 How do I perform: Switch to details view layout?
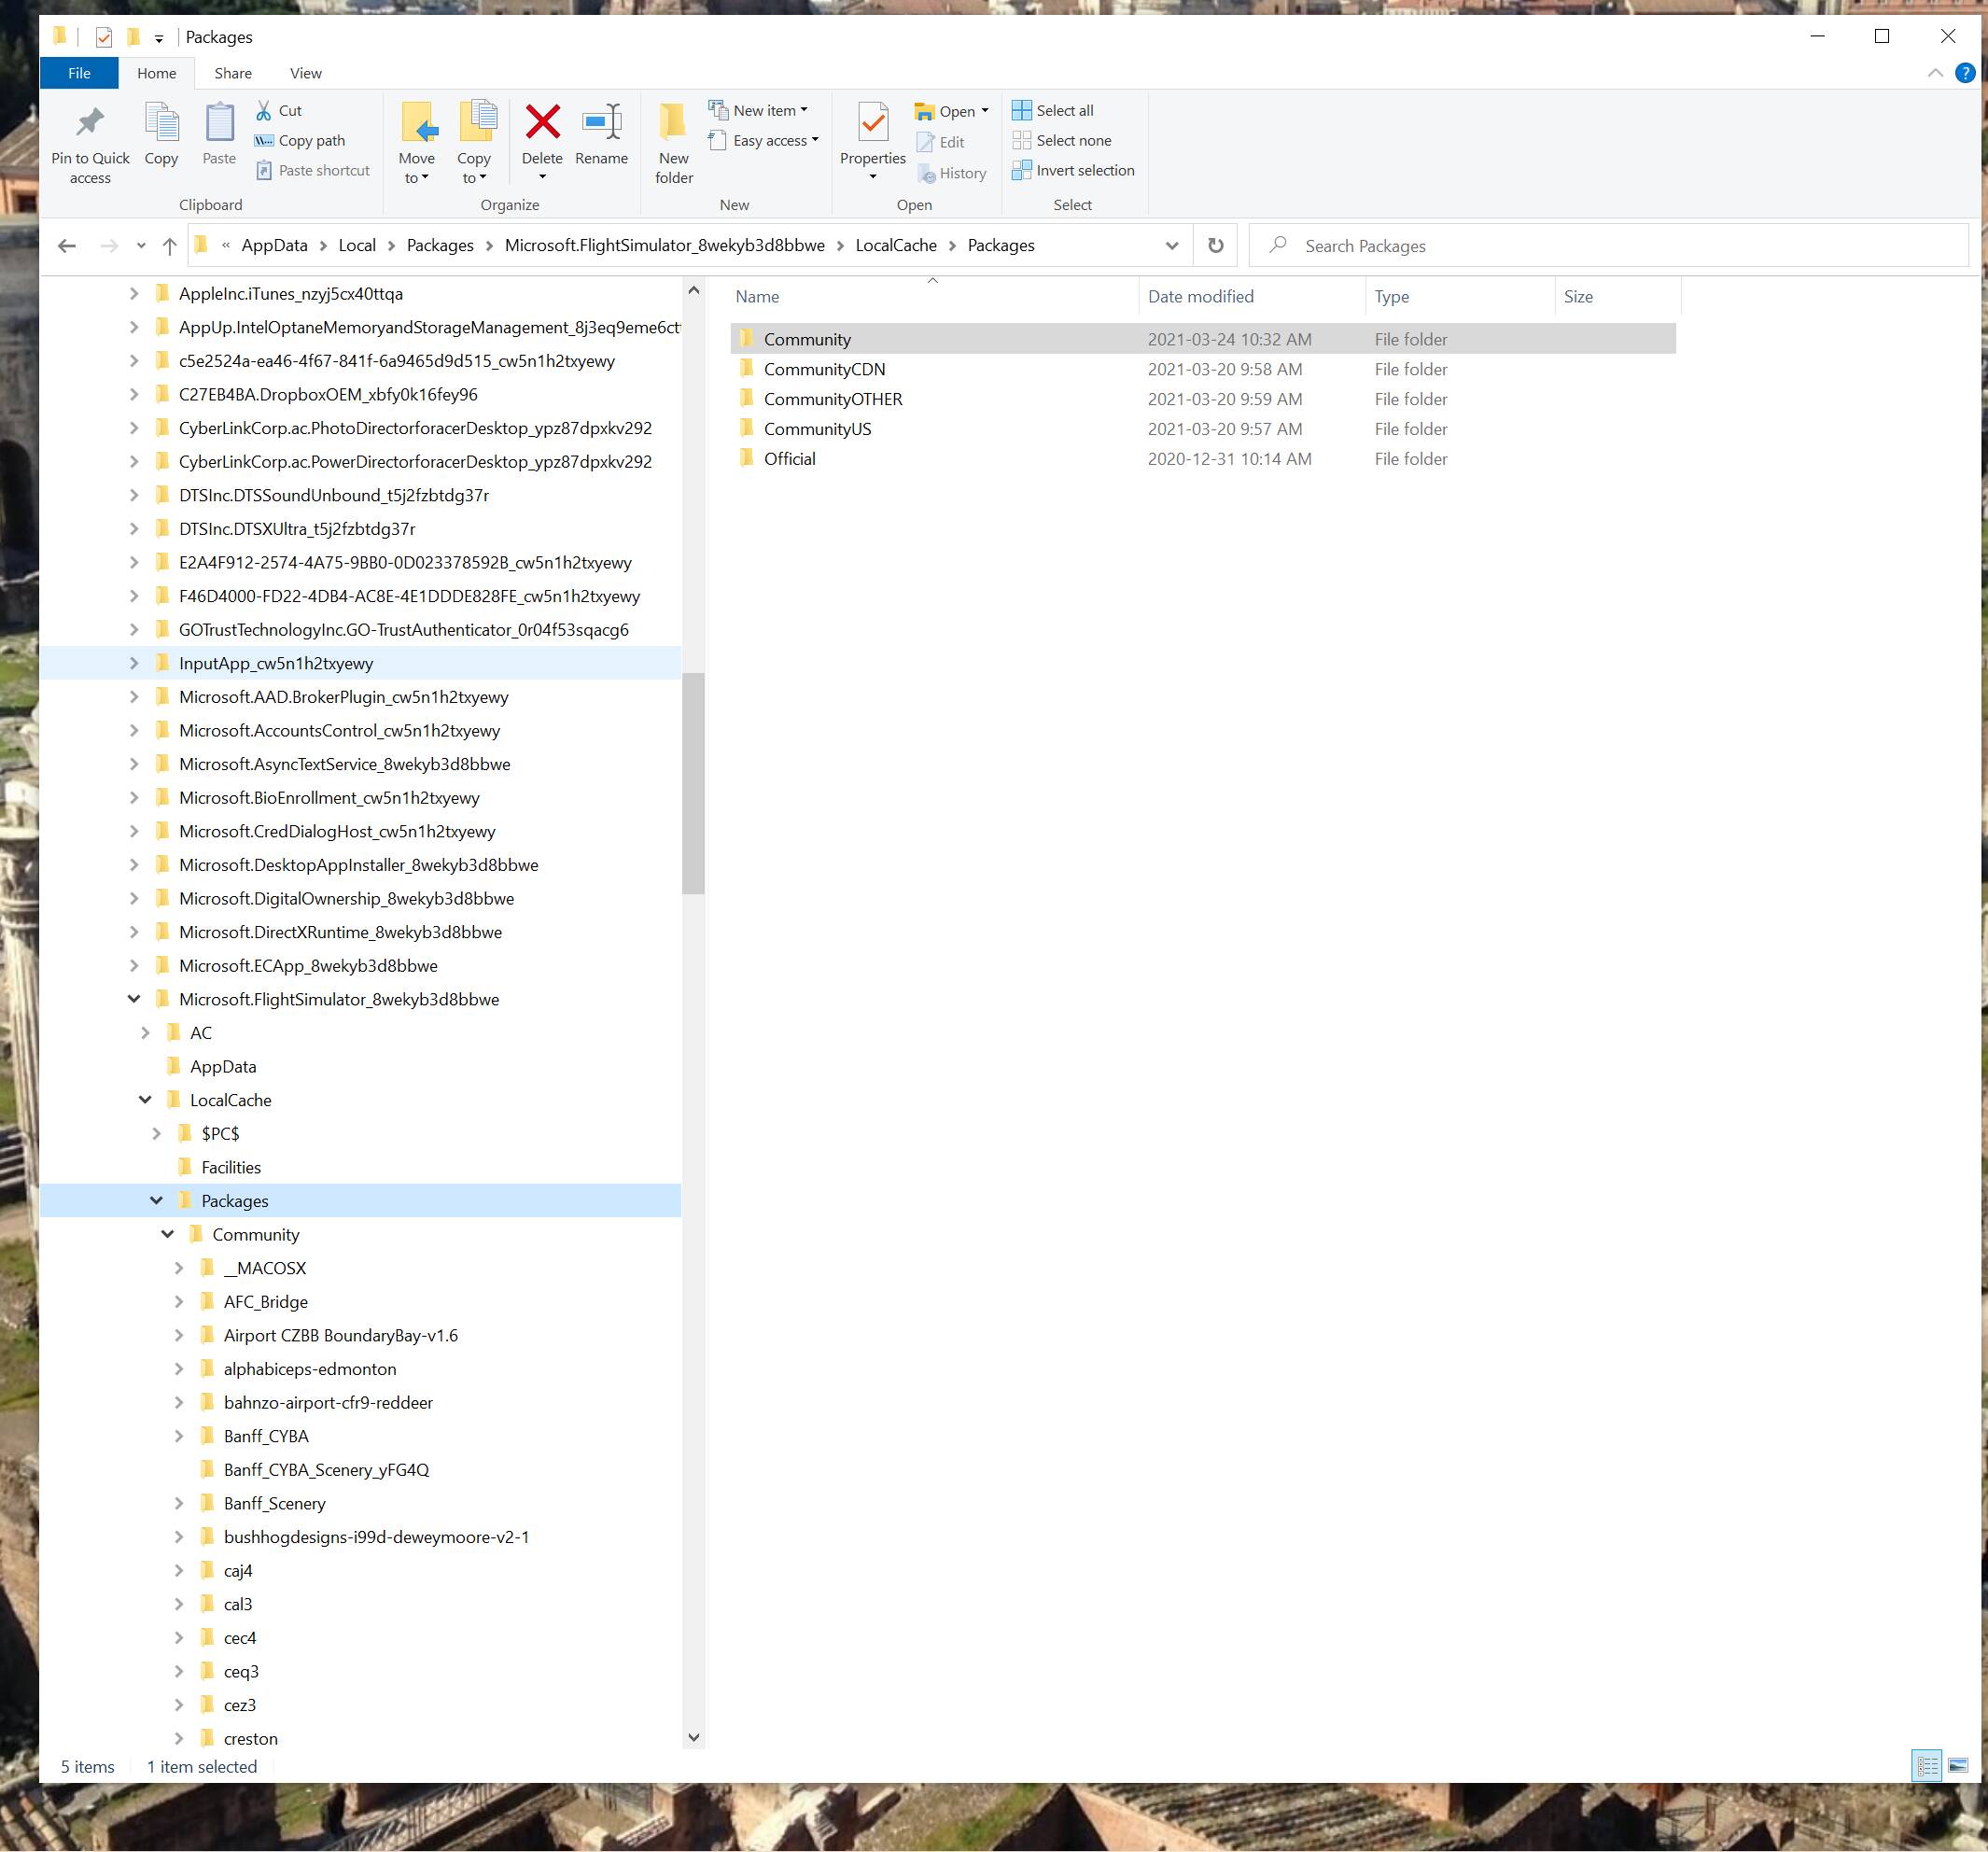click(1926, 1766)
